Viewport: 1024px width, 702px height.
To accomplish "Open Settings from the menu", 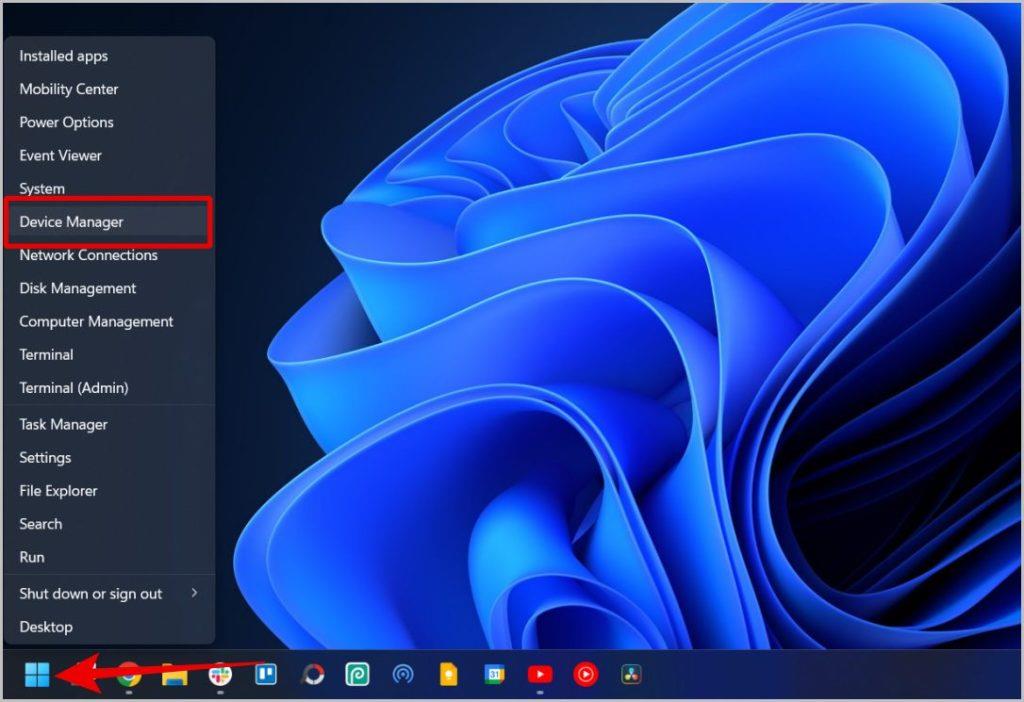I will click(x=109, y=458).
